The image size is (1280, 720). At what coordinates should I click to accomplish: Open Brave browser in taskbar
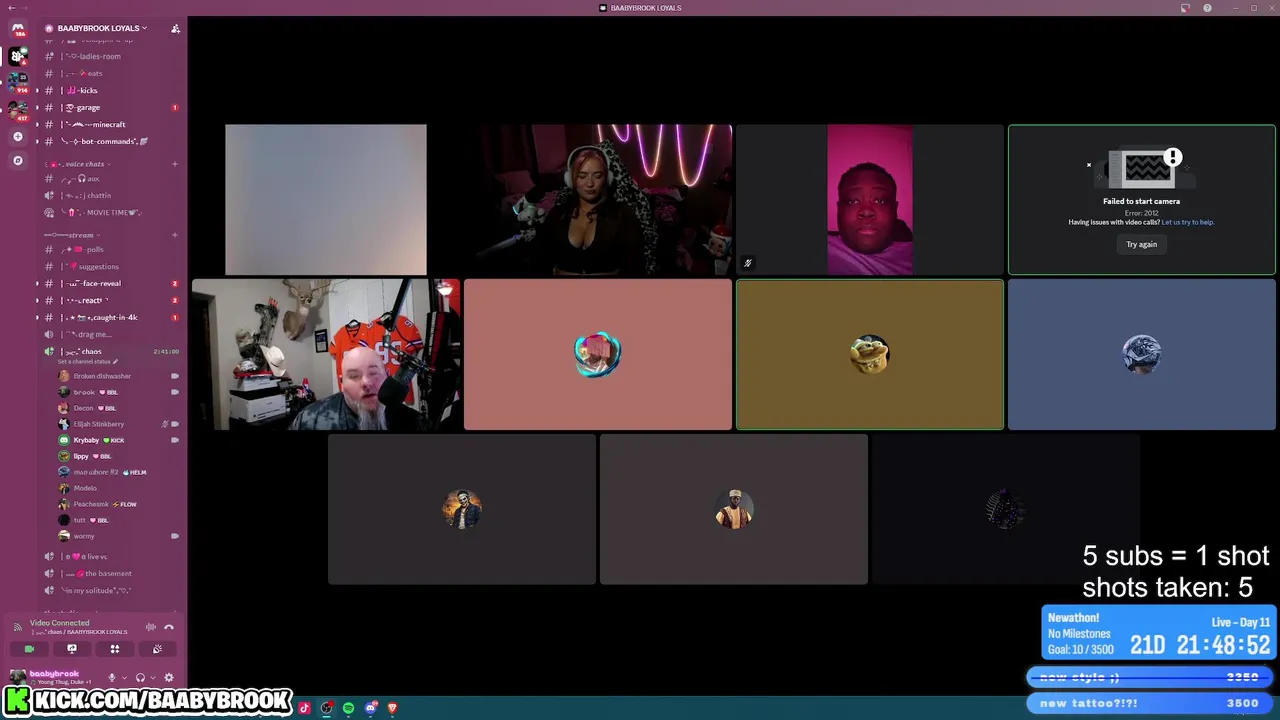[392, 708]
